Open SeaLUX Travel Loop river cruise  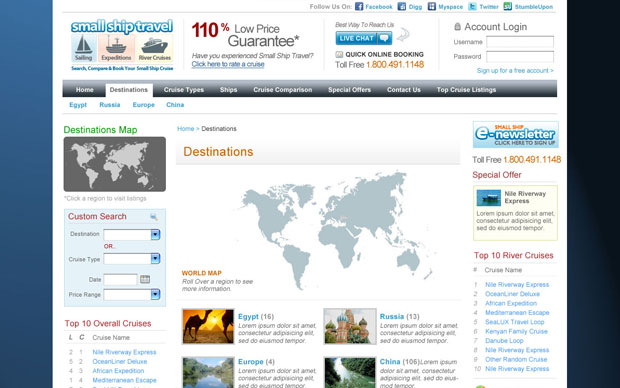[x=514, y=322]
